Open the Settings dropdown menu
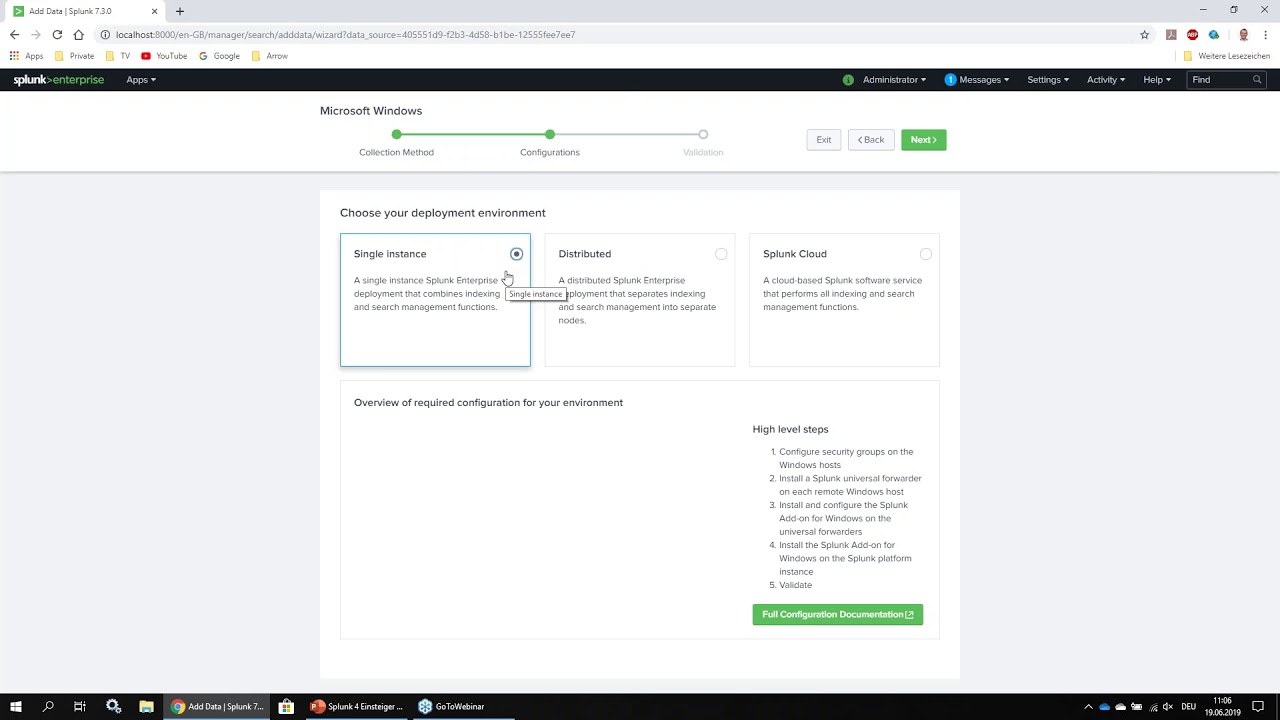 tap(1048, 80)
